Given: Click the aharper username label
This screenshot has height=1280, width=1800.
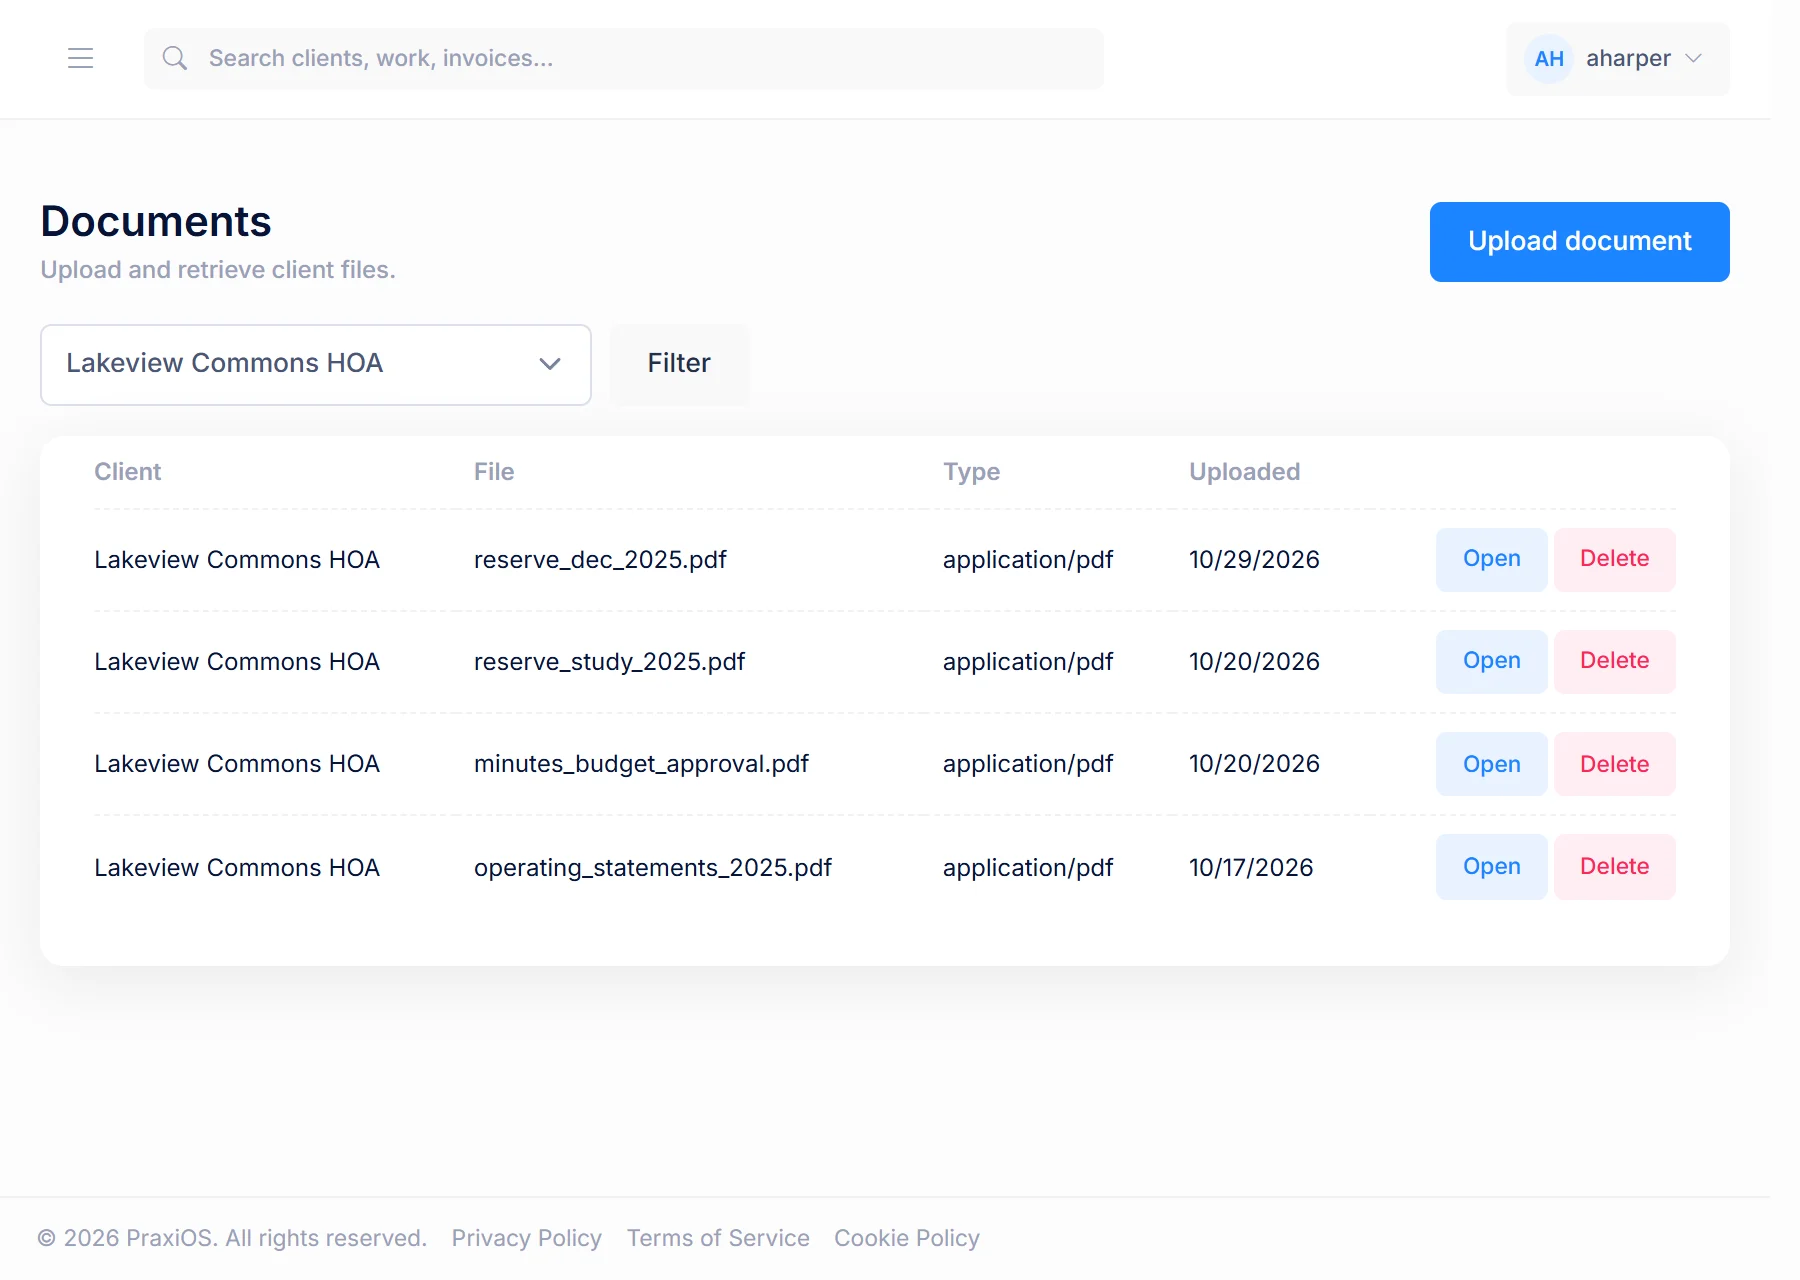Looking at the screenshot, I should 1628,59.
